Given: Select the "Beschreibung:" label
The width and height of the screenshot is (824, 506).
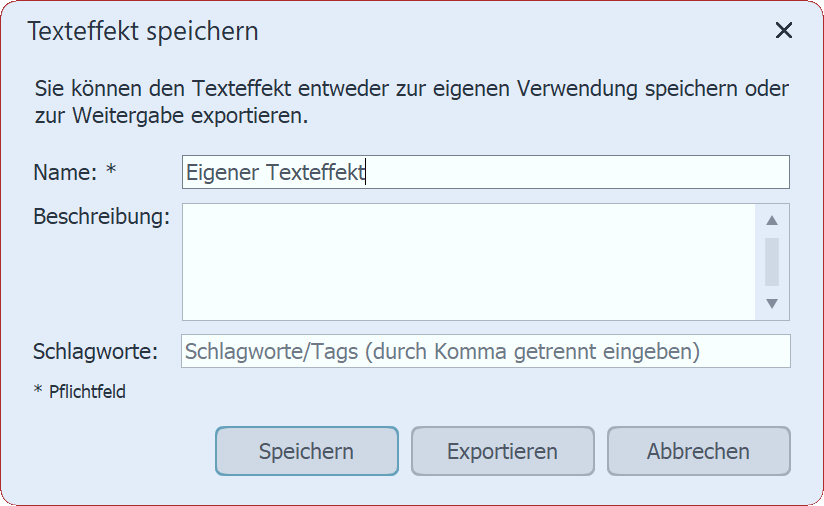Looking at the screenshot, I should coord(101,216).
